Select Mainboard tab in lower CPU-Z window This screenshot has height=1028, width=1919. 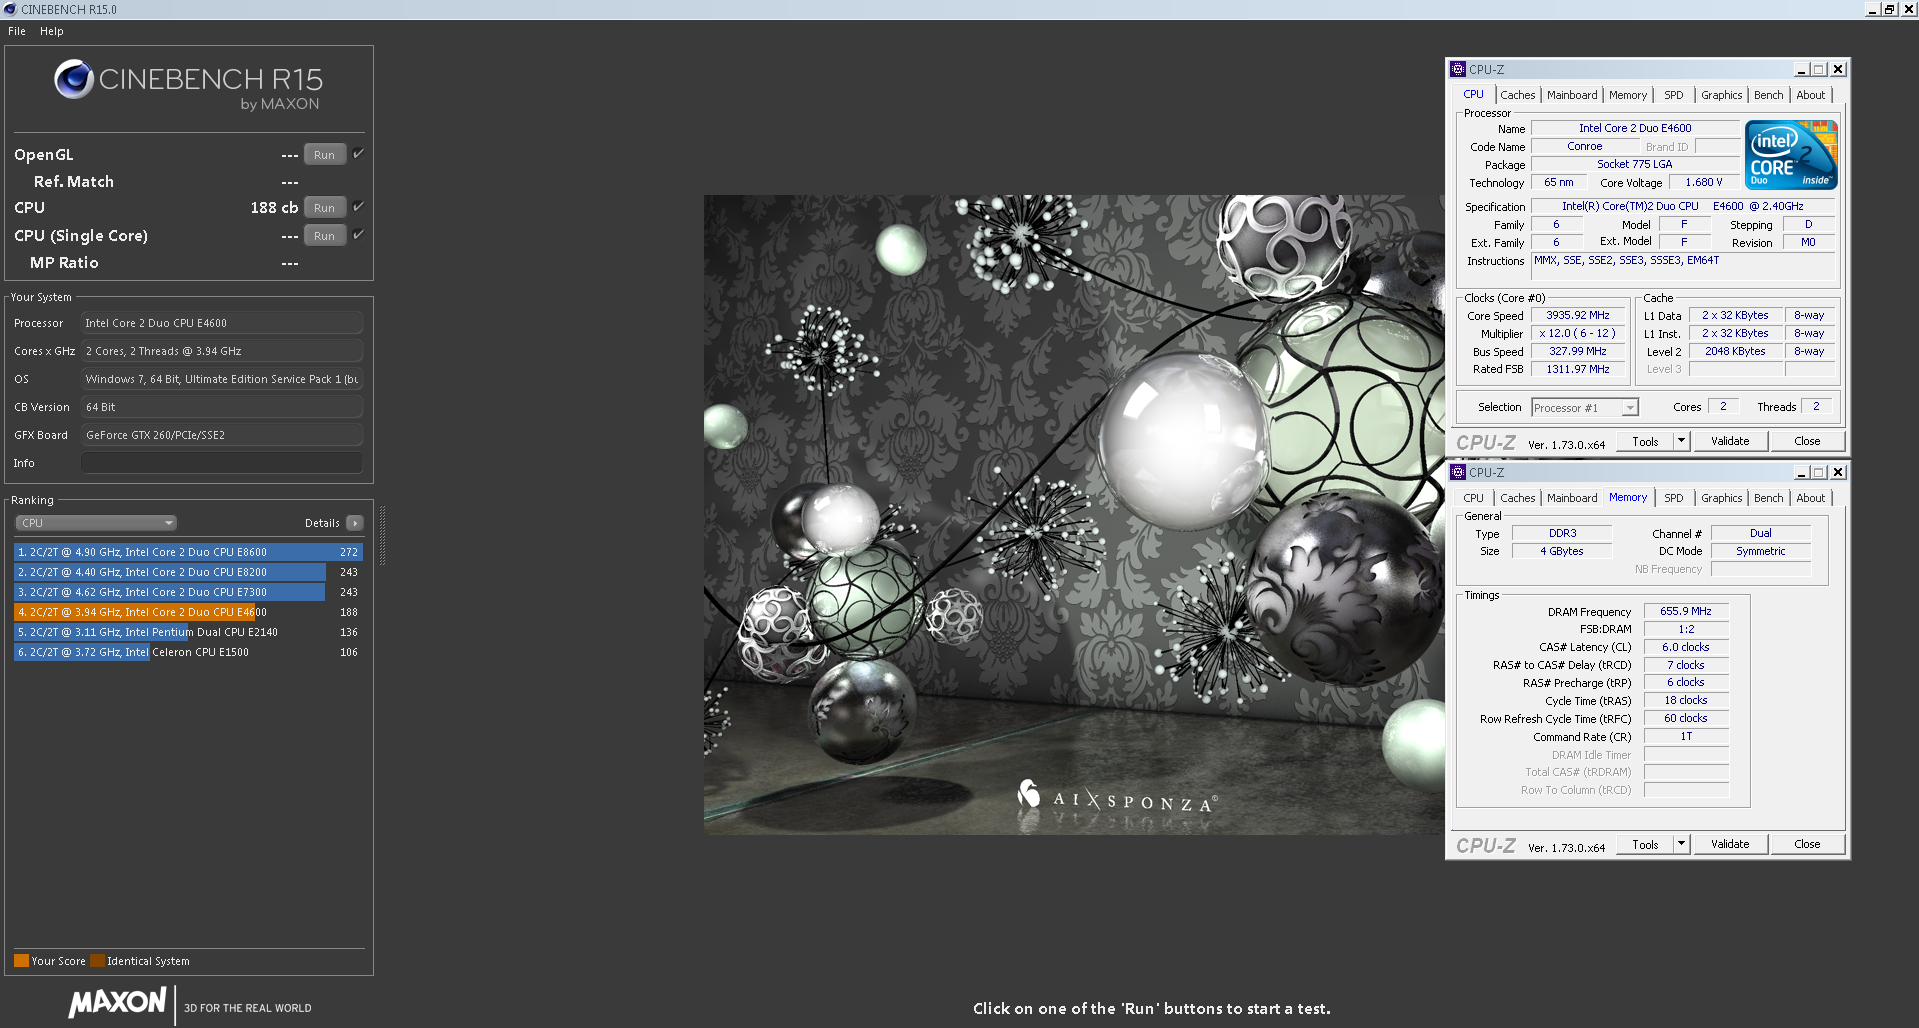coord(1572,498)
